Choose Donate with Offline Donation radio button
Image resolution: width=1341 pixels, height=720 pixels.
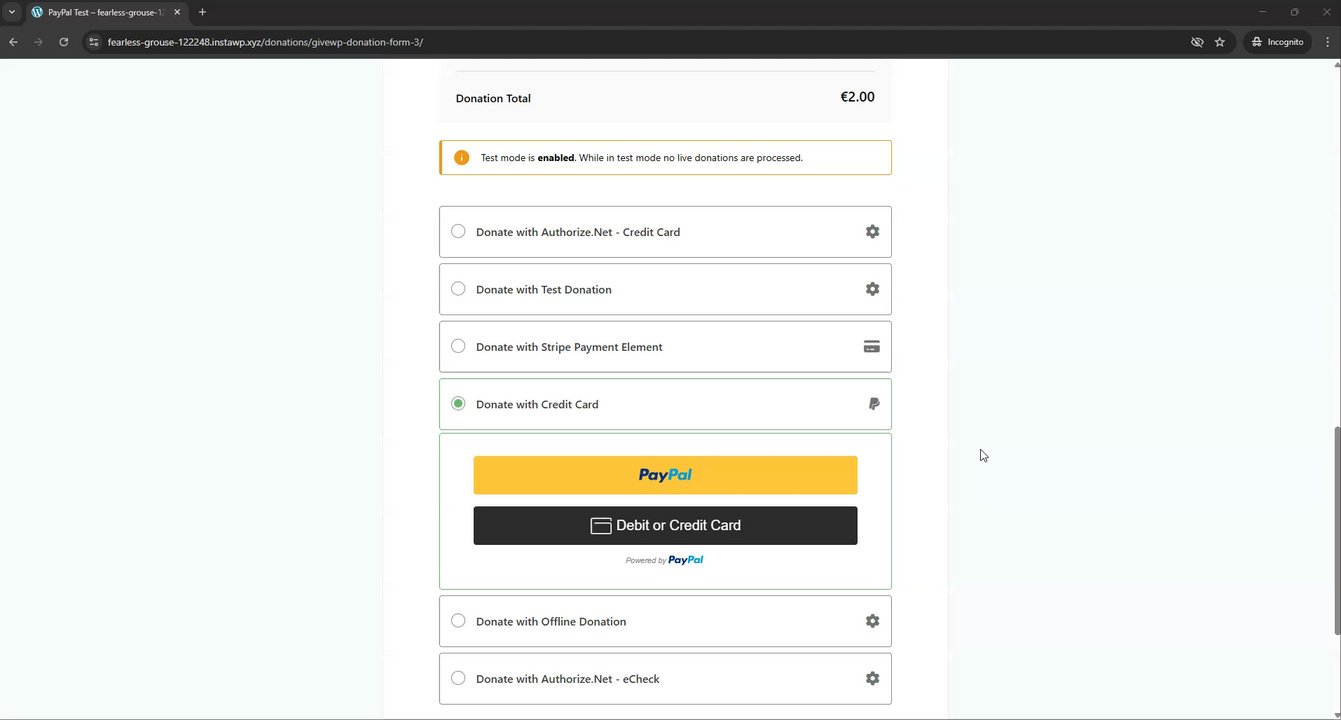(458, 621)
